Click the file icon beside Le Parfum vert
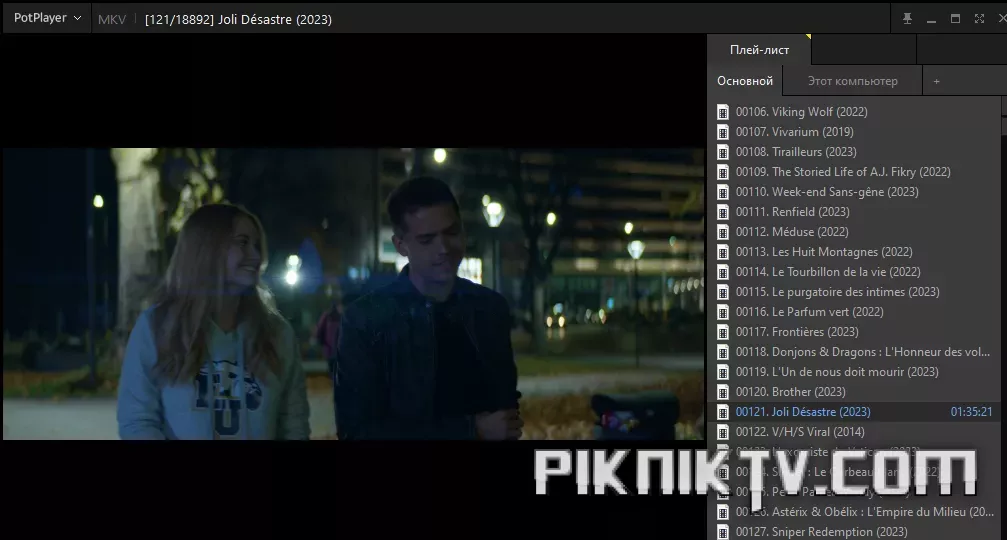This screenshot has height=540, width=1007. click(x=722, y=311)
